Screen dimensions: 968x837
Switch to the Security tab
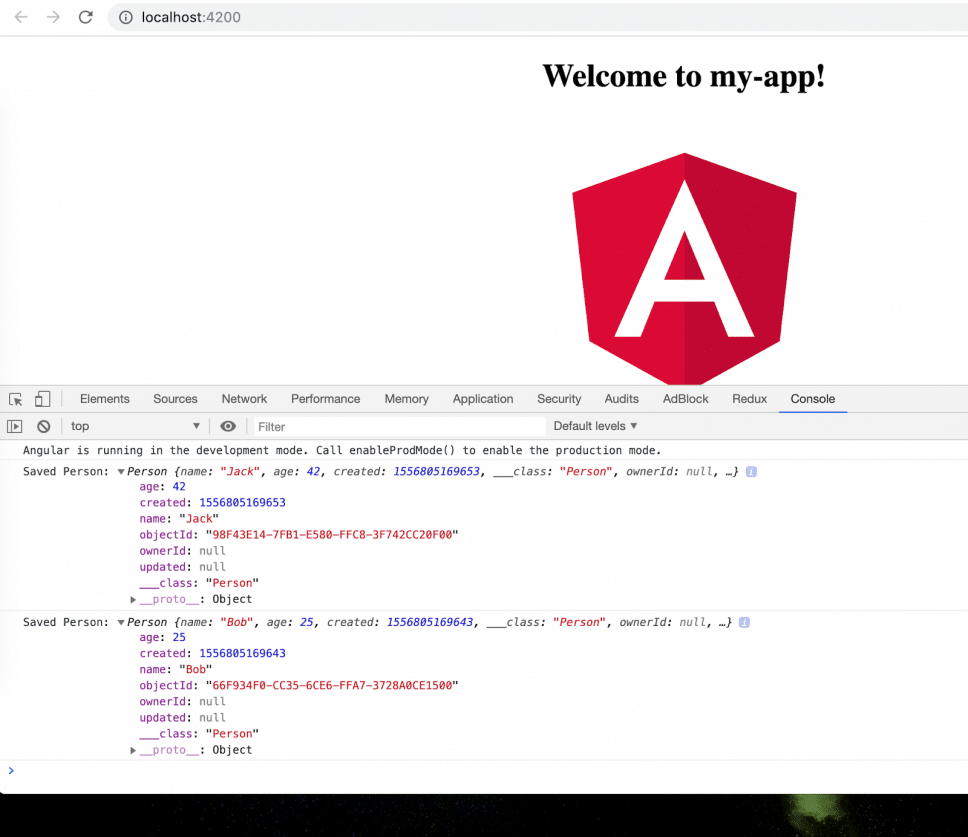tap(559, 399)
